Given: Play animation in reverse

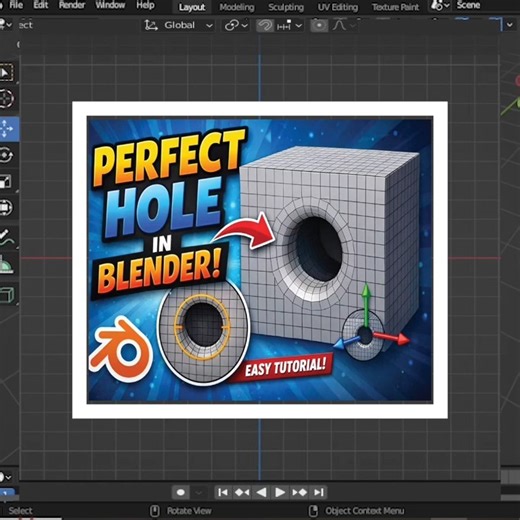Looking at the screenshot, I should 261,492.
